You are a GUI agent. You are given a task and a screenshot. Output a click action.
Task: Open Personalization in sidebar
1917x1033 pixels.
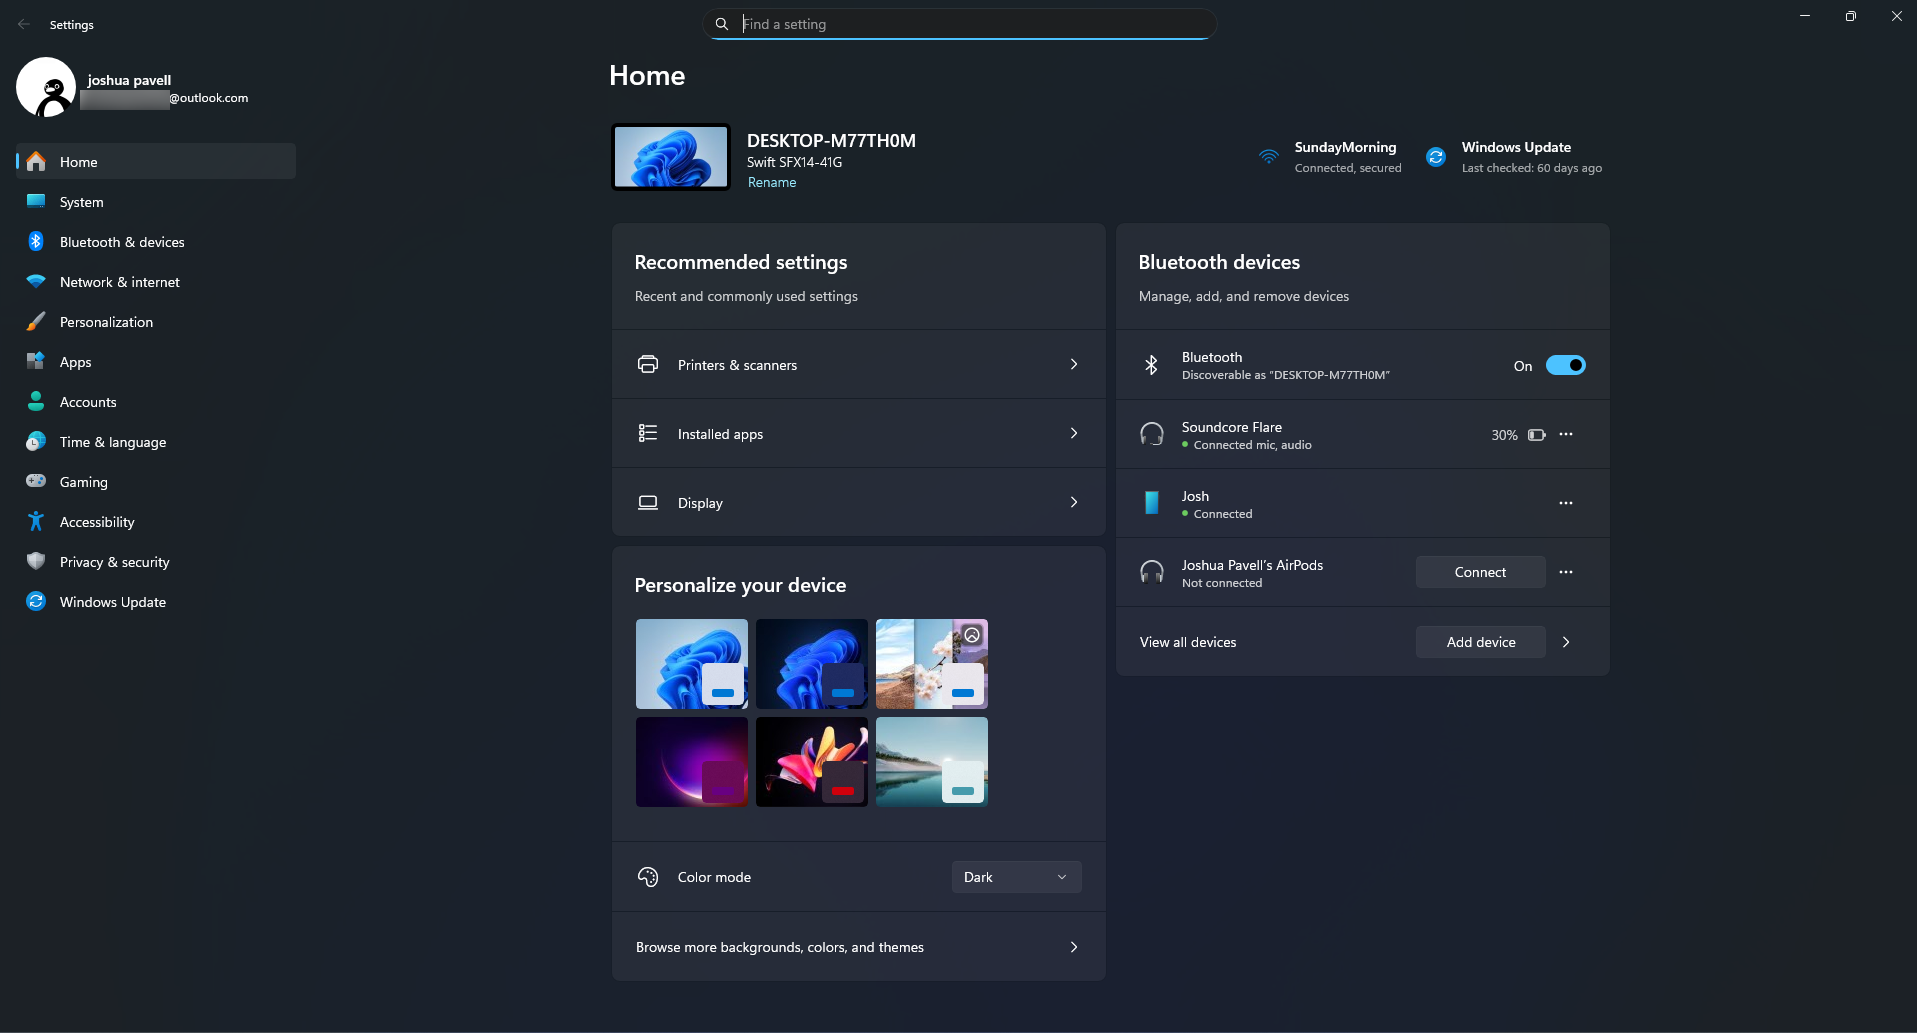pos(156,321)
